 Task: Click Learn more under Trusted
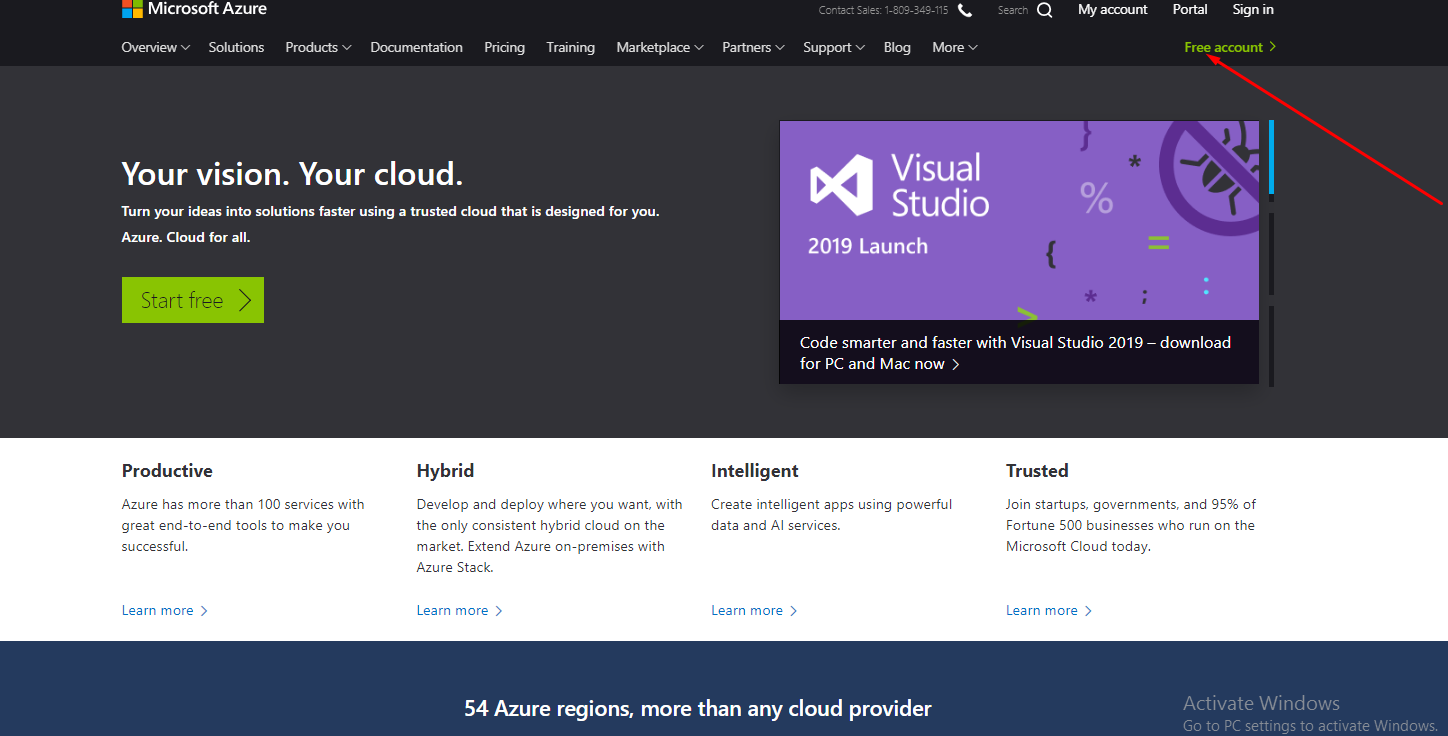click(x=1049, y=610)
